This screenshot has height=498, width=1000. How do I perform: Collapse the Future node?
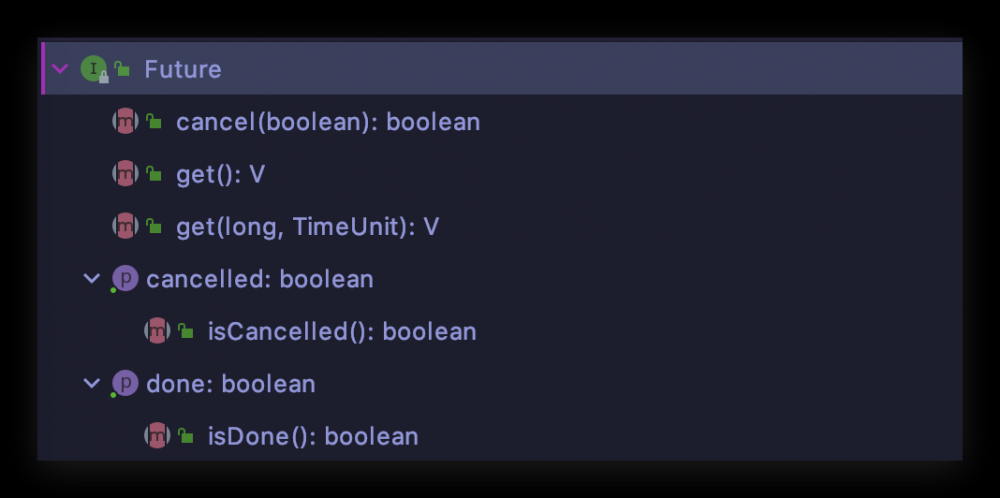(x=60, y=69)
